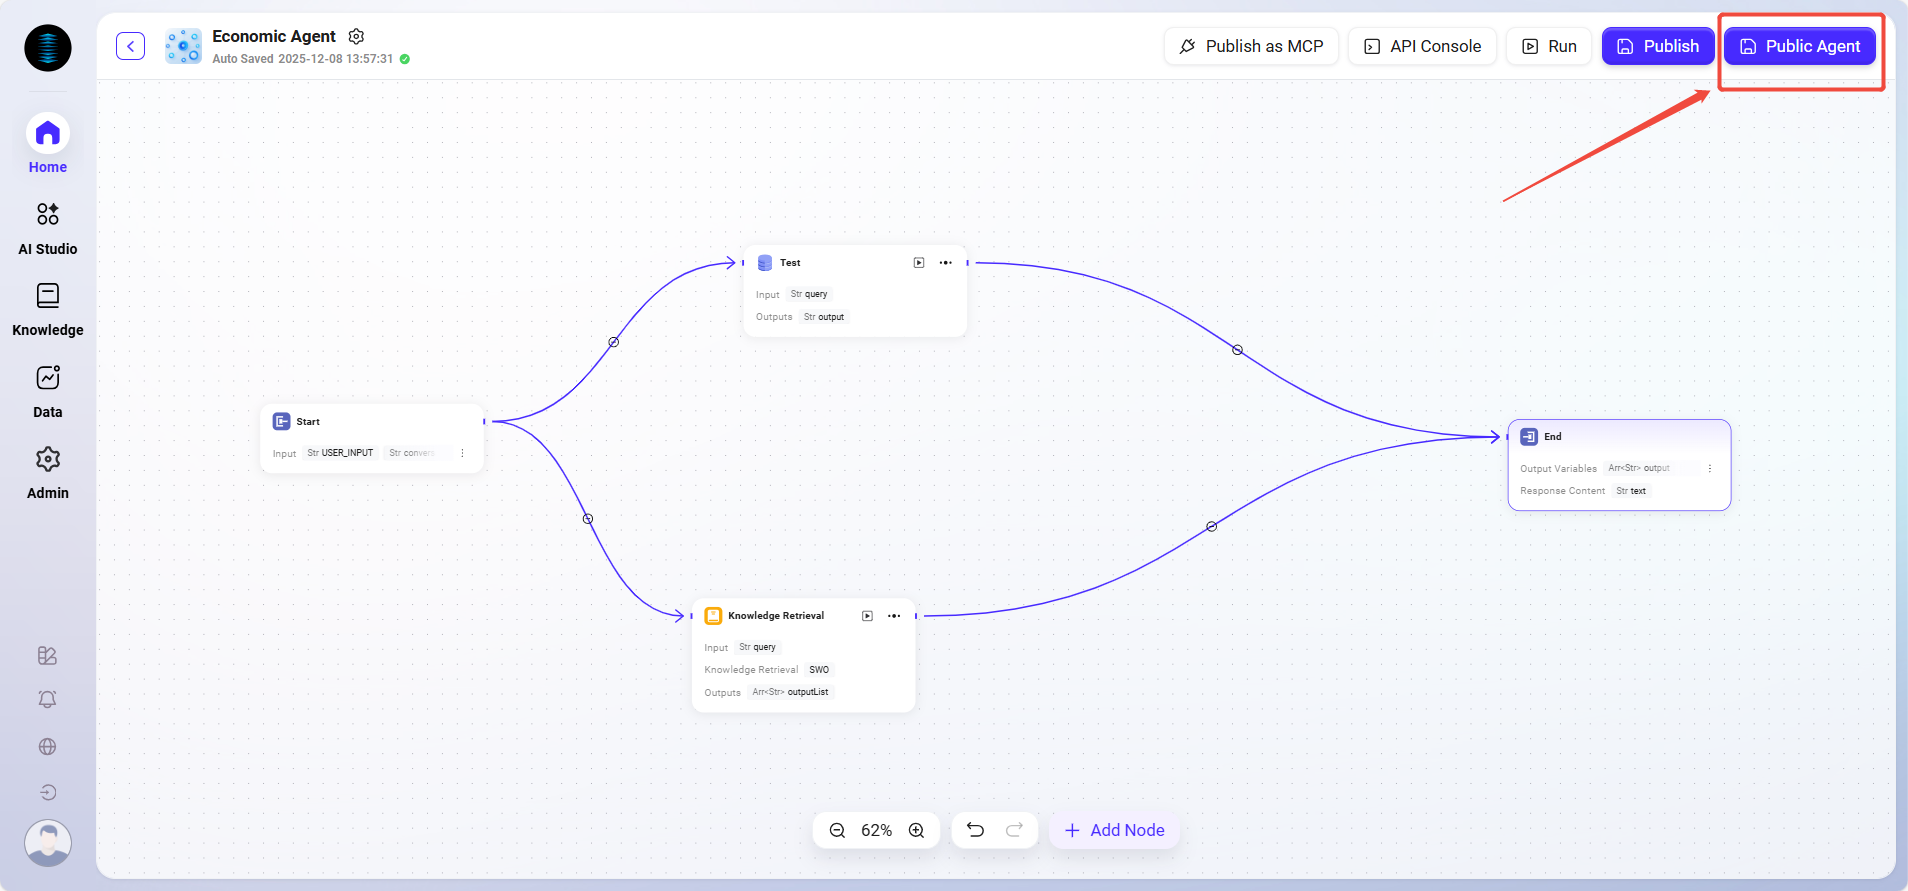Screen dimensions: 1908x891
Task: Navigate to the Data section
Action: click(48, 390)
